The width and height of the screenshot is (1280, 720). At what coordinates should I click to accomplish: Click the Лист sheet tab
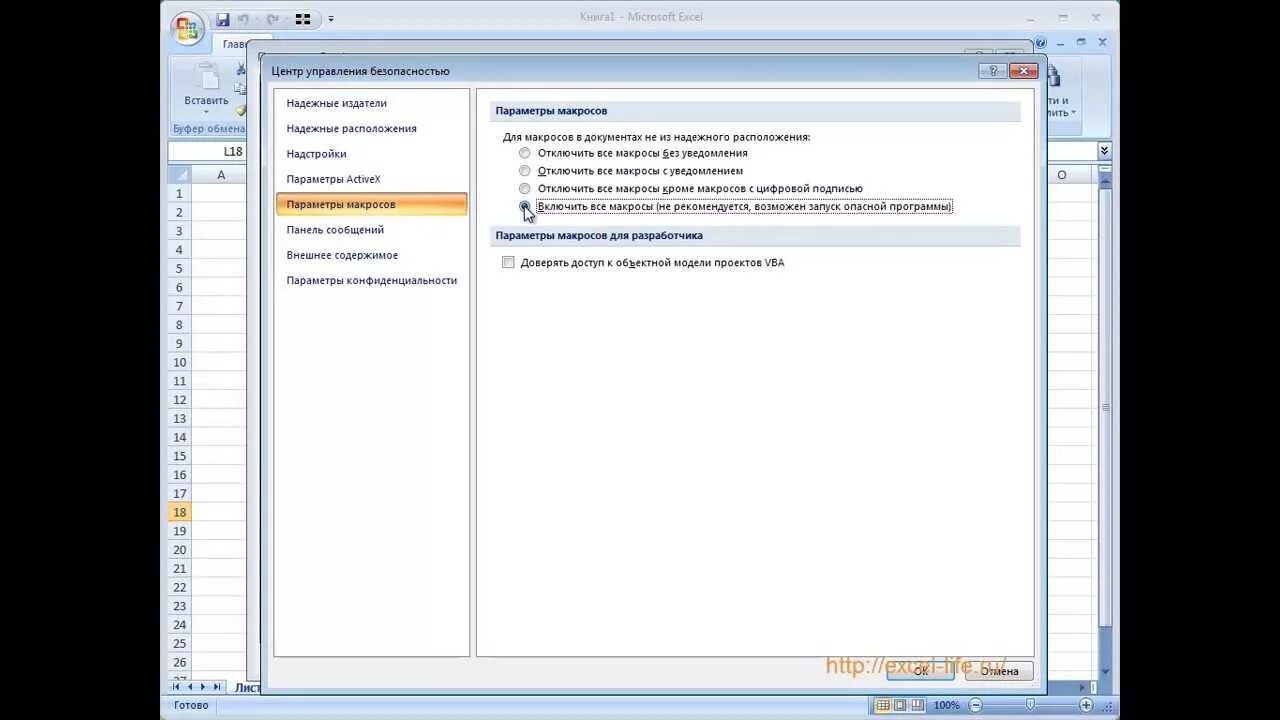point(246,687)
